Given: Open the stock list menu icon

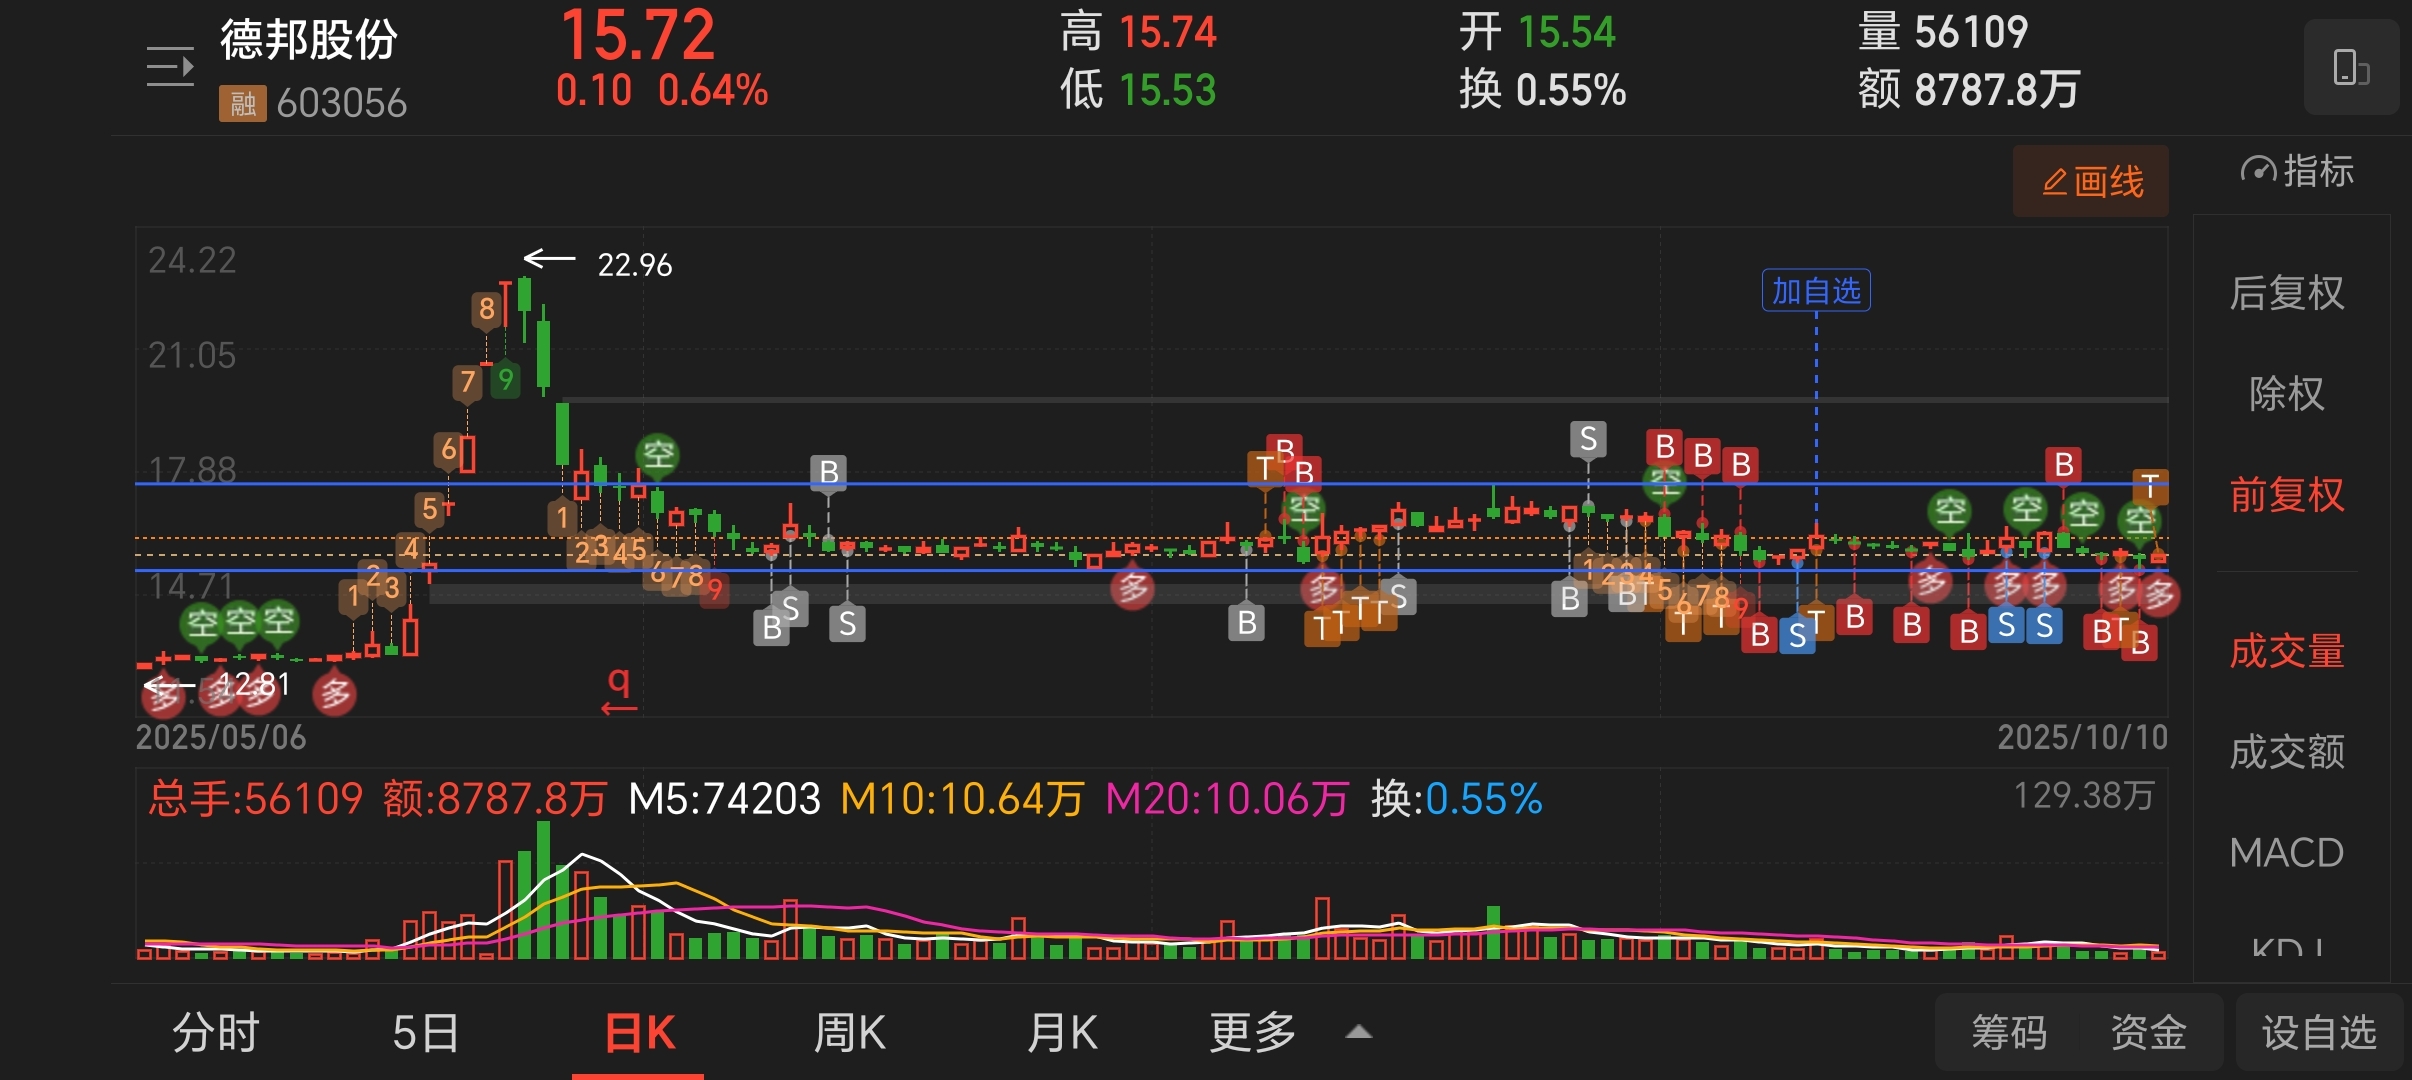Looking at the screenshot, I should (170, 67).
